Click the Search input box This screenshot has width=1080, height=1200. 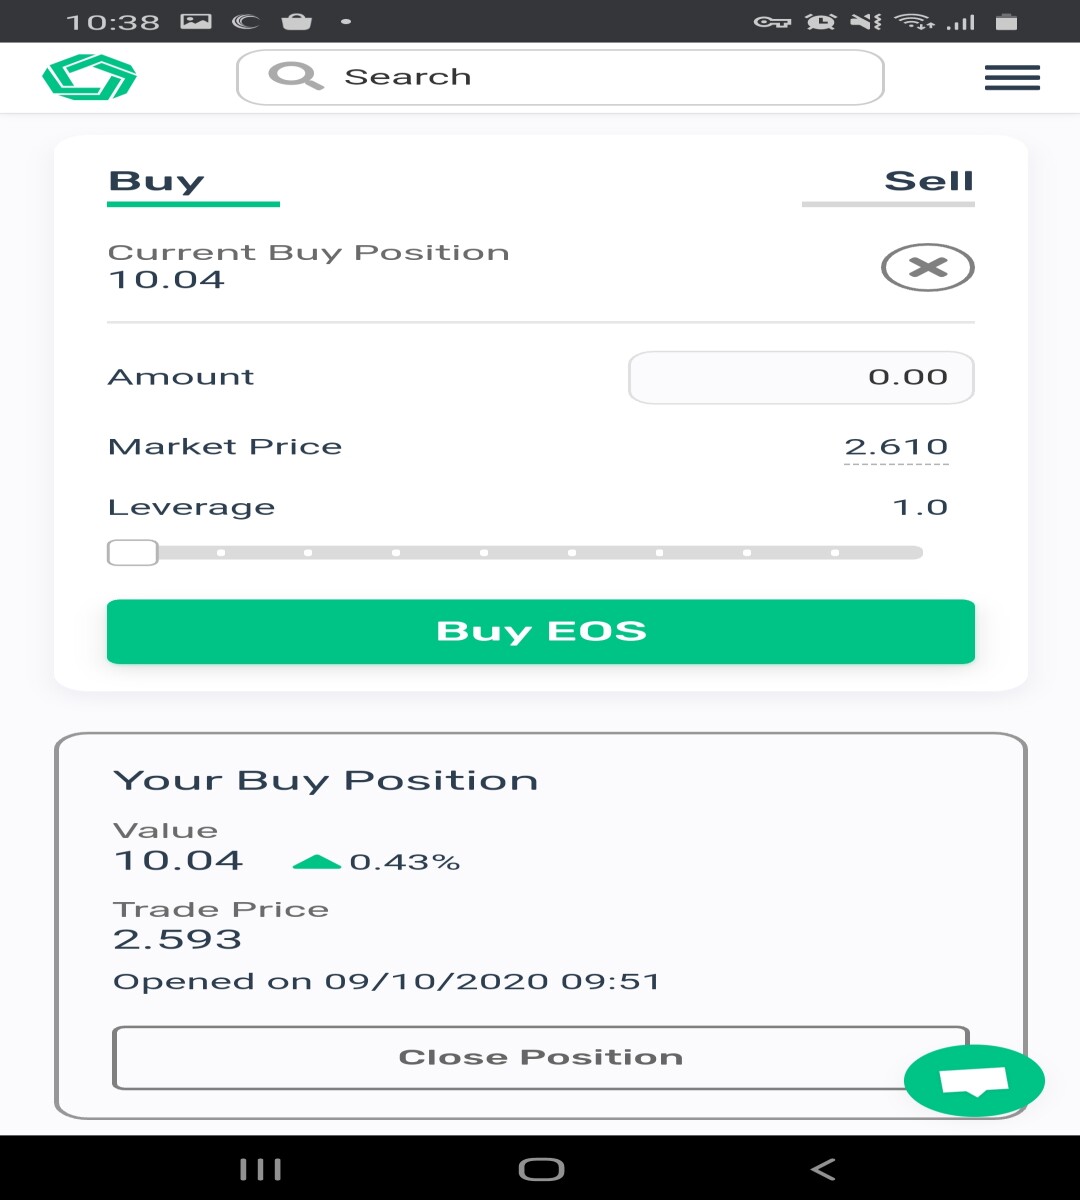point(560,77)
